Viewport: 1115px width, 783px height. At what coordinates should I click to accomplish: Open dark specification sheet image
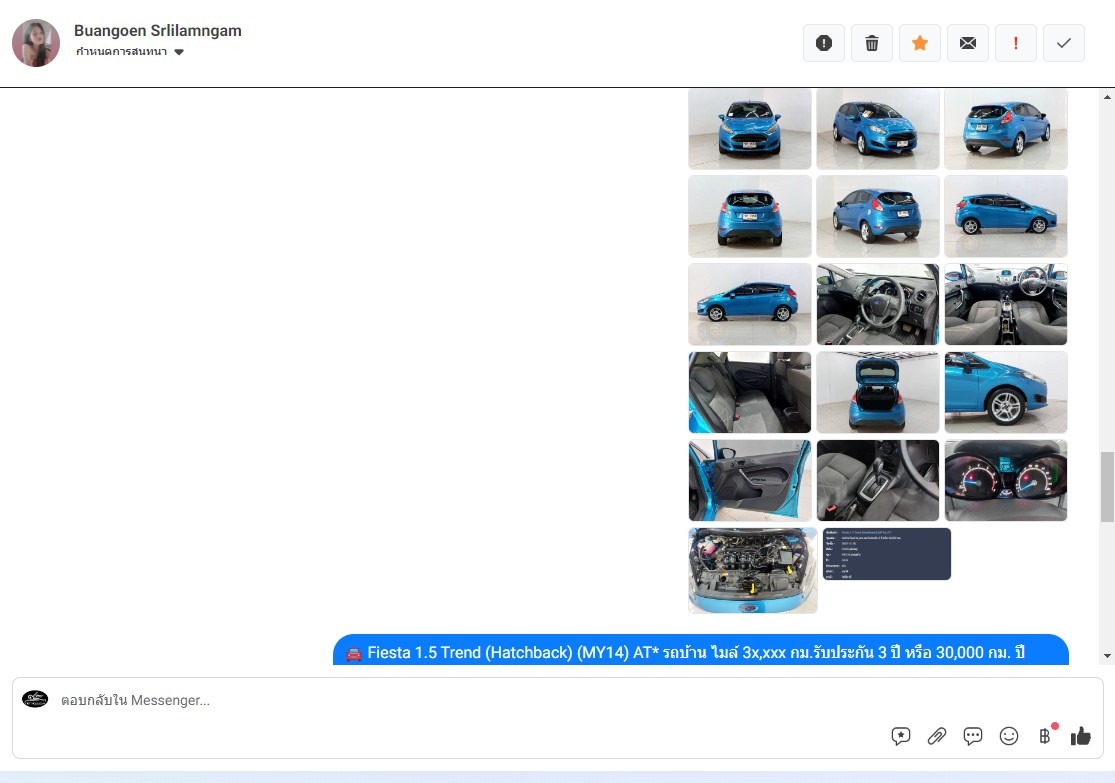(x=887, y=554)
